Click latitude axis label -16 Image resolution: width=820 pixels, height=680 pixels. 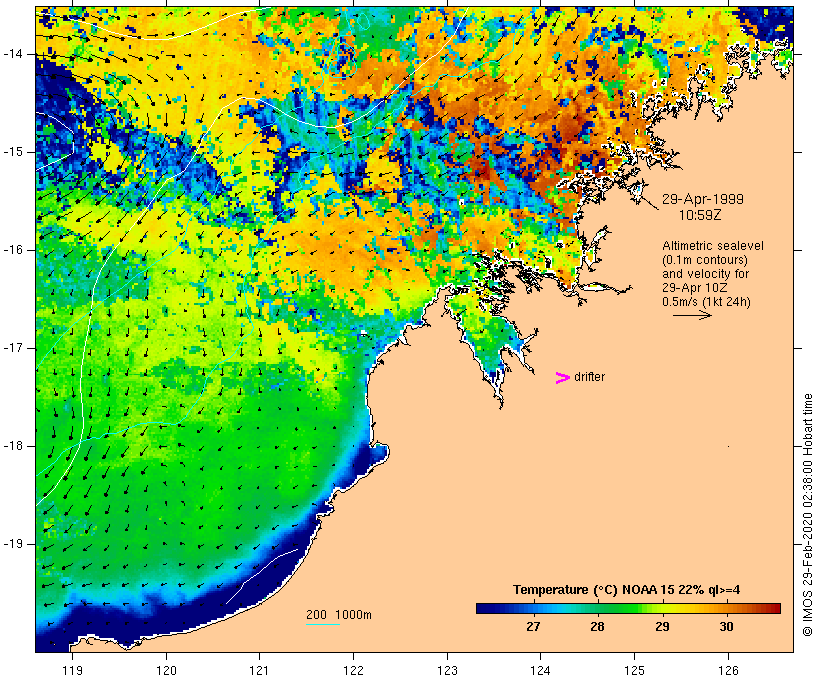[13, 250]
